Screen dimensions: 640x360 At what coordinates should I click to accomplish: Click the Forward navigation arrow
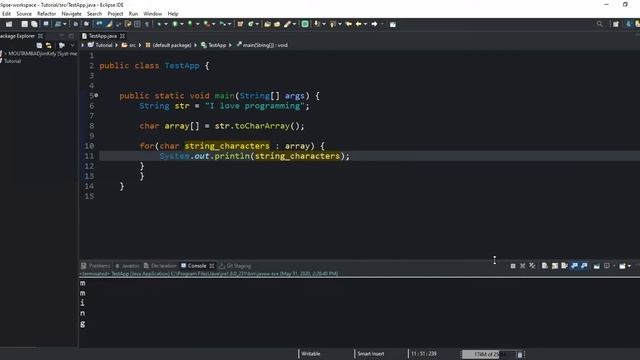(374, 24)
